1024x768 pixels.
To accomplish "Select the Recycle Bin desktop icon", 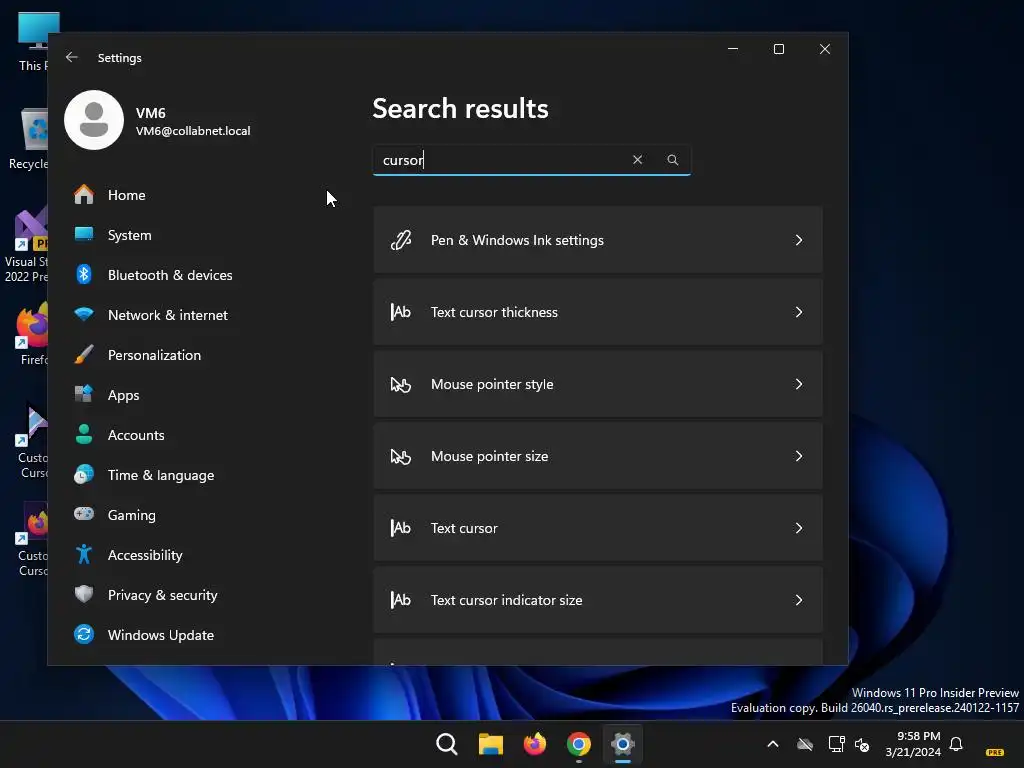I will pyautogui.click(x=28, y=138).
